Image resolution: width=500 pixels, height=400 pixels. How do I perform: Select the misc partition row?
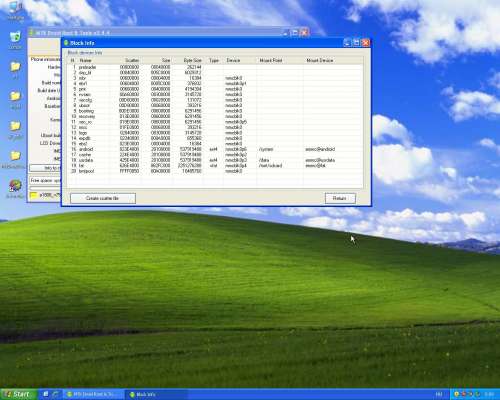click(215, 127)
